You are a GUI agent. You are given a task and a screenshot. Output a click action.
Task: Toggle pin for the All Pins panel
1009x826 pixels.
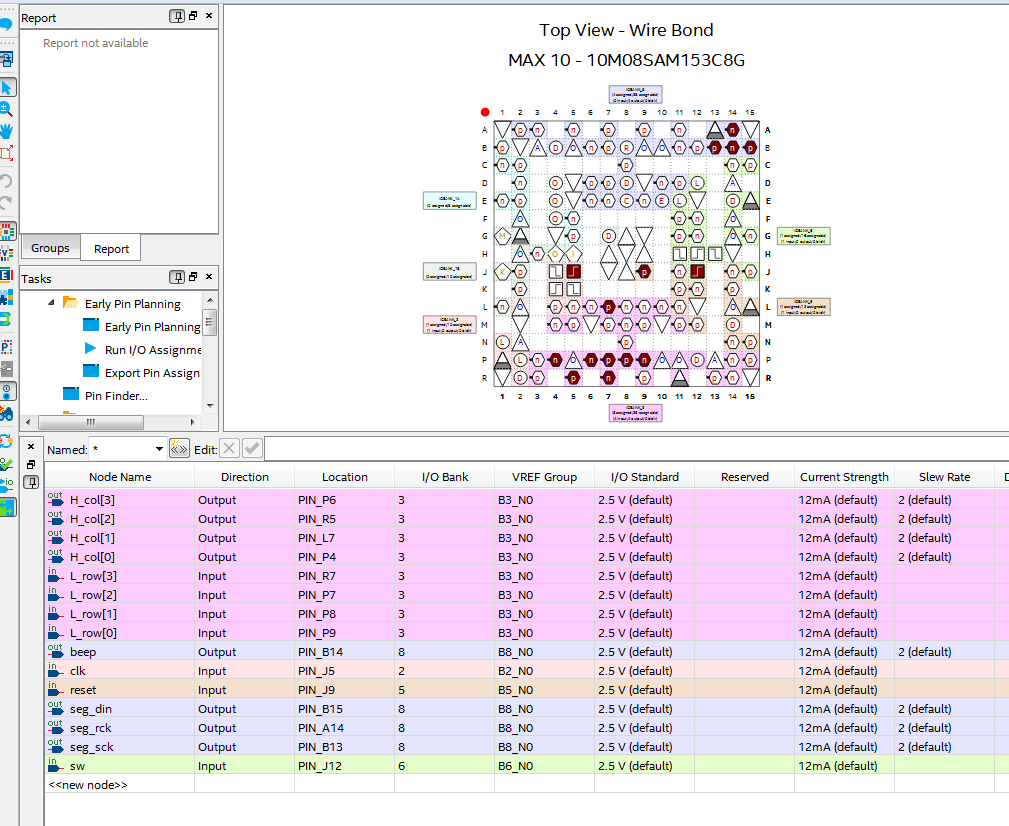[x=31, y=481]
